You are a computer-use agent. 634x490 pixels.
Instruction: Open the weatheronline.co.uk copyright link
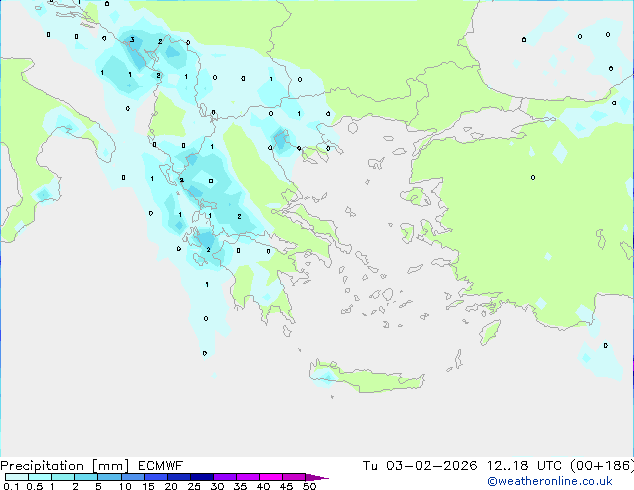pyautogui.click(x=550, y=481)
